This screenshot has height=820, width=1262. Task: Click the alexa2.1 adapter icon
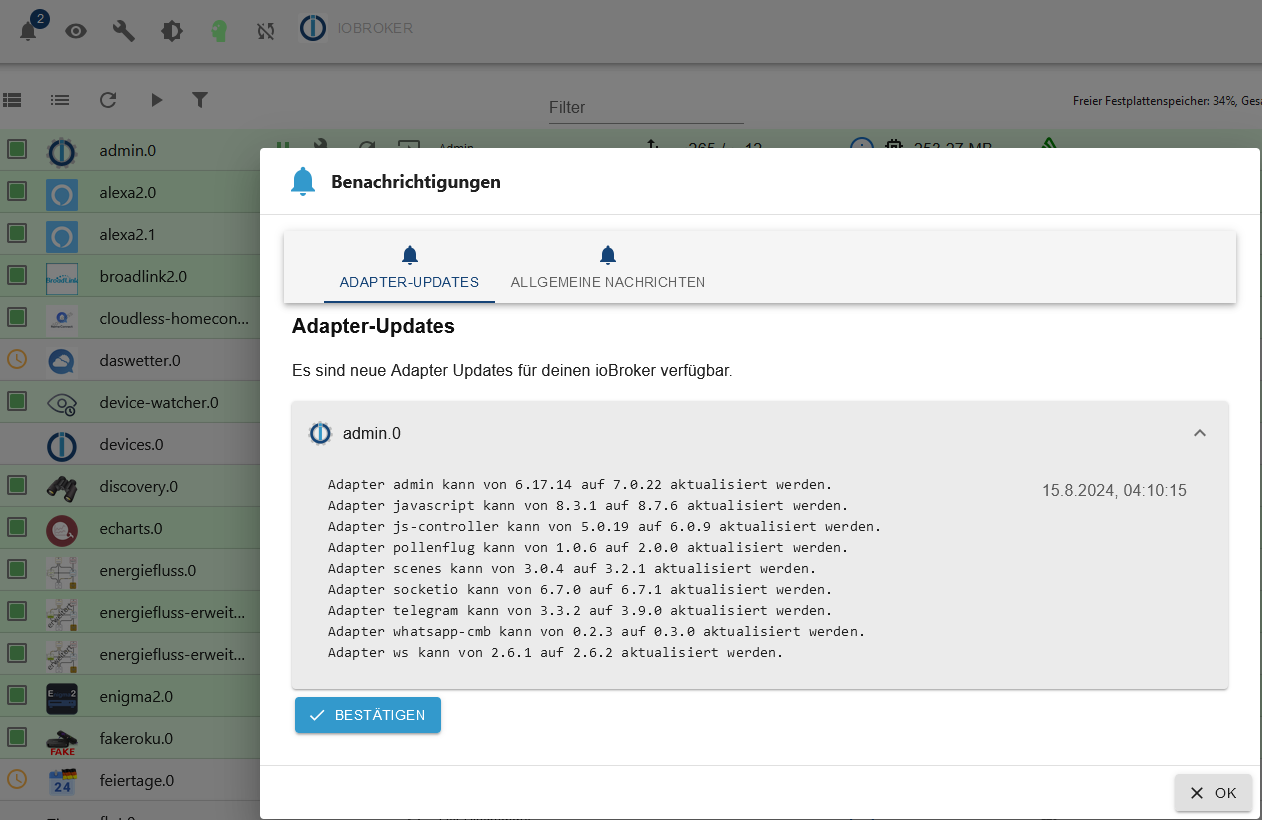click(62, 235)
